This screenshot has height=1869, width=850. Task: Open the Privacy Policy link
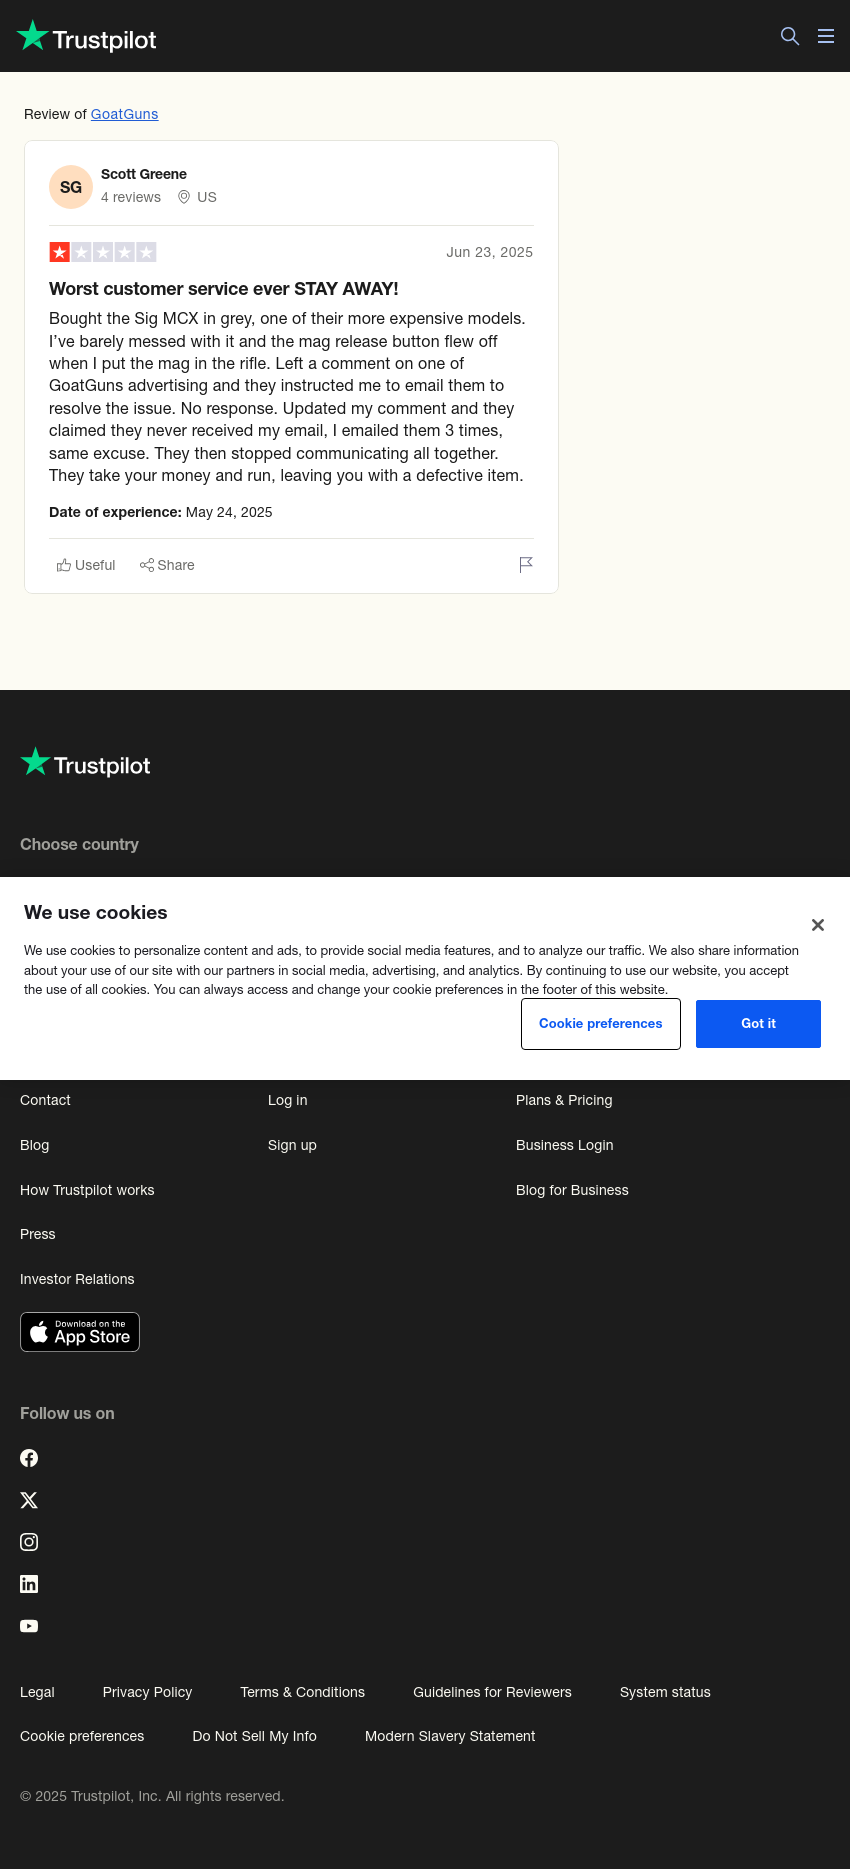(x=147, y=1692)
